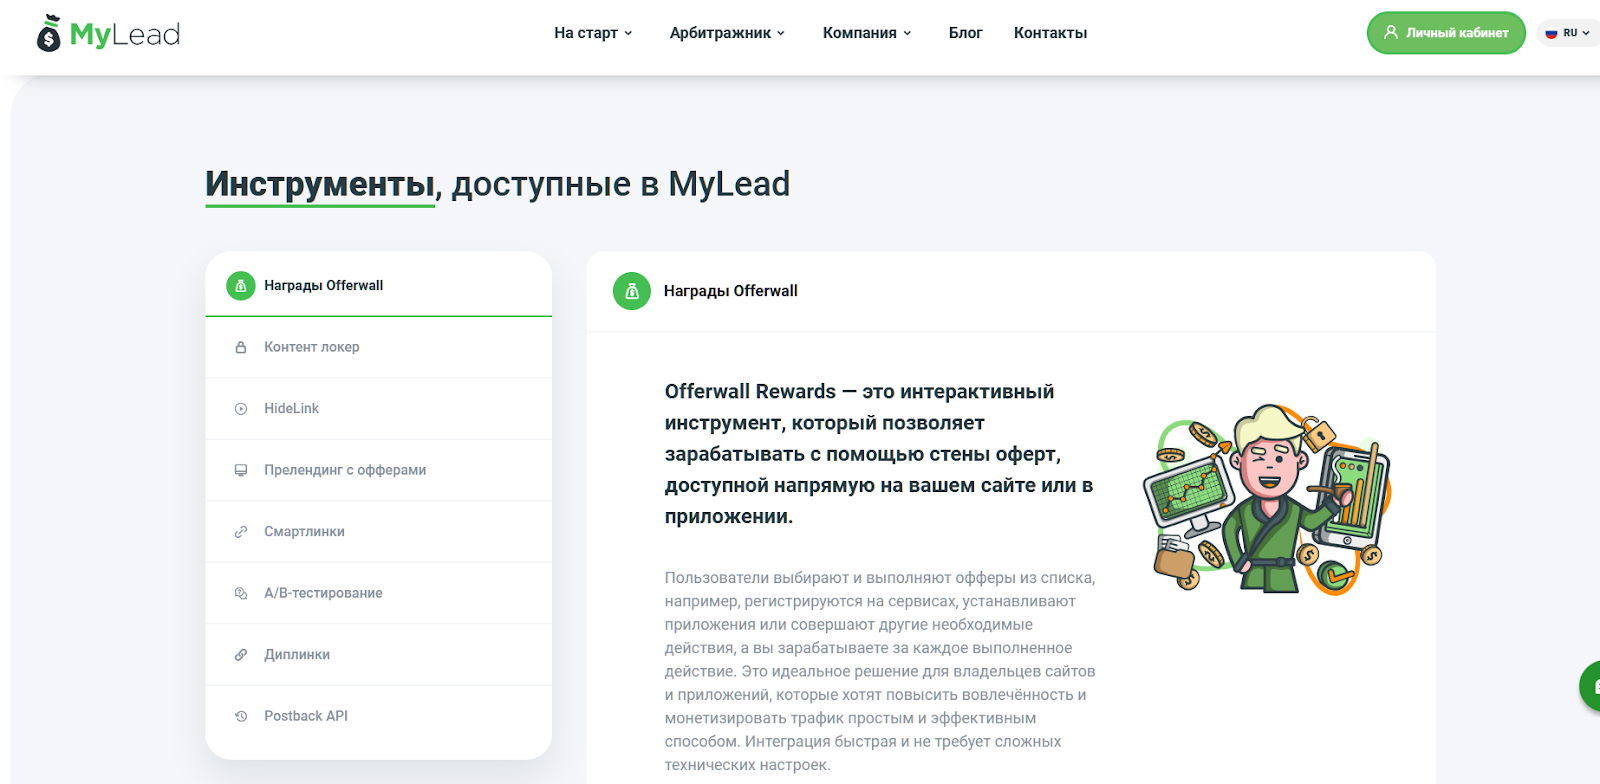Click the history icon beside Postback API
The height and width of the screenshot is (784, 1600).
pos(240,716)
